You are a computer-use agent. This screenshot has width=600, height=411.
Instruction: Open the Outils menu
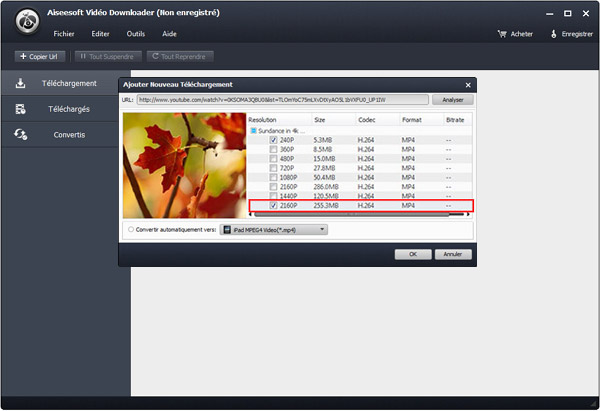pos(135,33)
